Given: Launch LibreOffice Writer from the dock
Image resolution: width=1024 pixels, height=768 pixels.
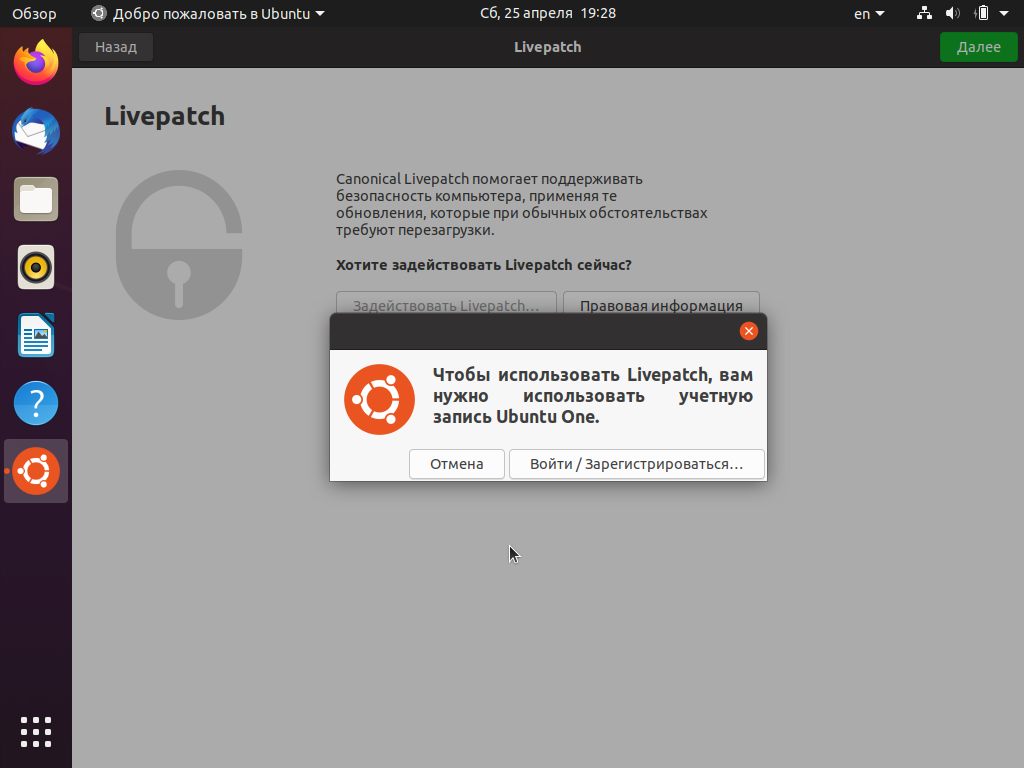Looking at the screenshot, I should coord(36,335).
